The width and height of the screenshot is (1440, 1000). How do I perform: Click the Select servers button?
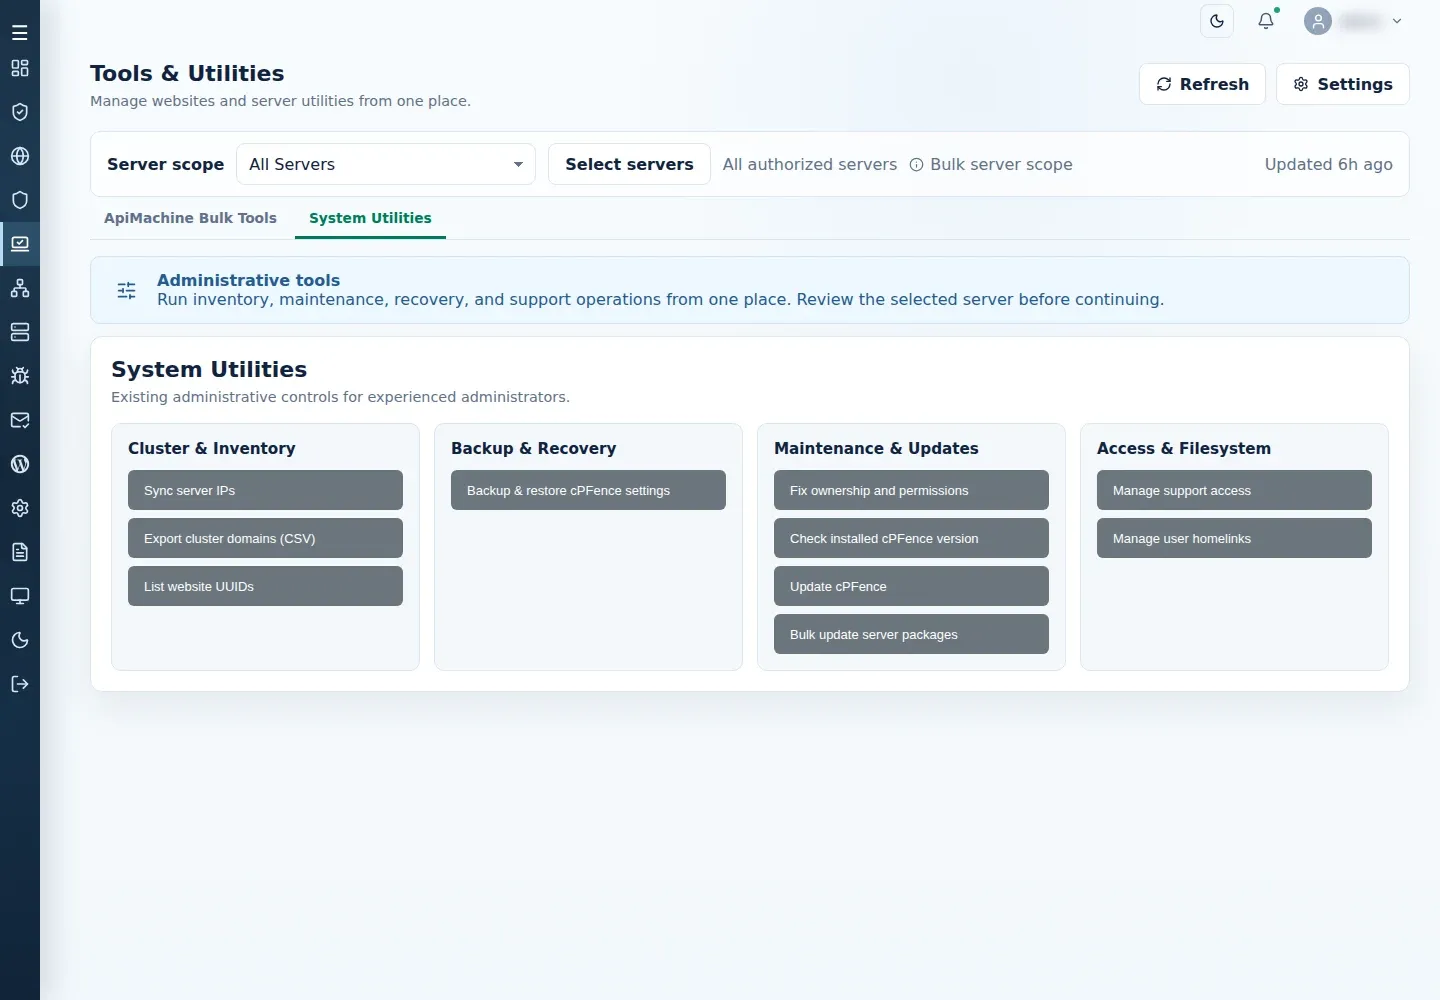pyautogui.click(x=629, y=164)
